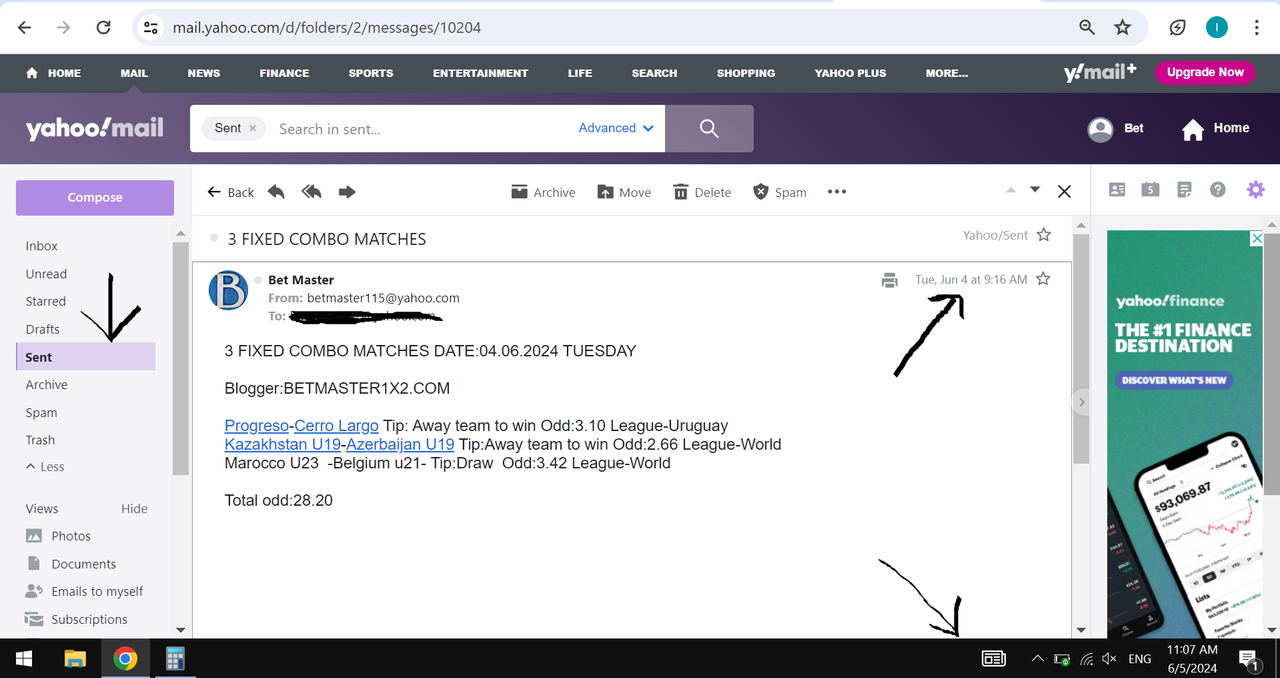Click the Upgrade Now button
Viewport: 1280px width, 678px height.
click(x=1205, y=72)
